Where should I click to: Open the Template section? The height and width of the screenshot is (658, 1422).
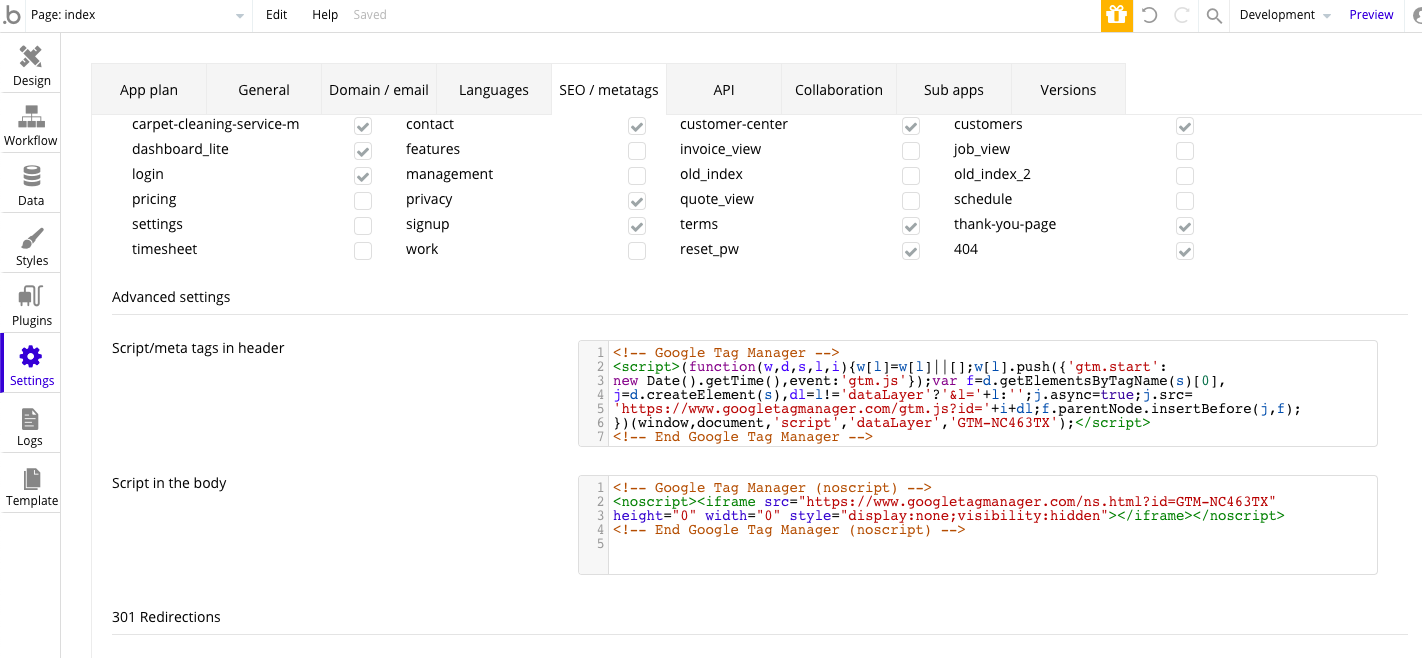point(31,485)
